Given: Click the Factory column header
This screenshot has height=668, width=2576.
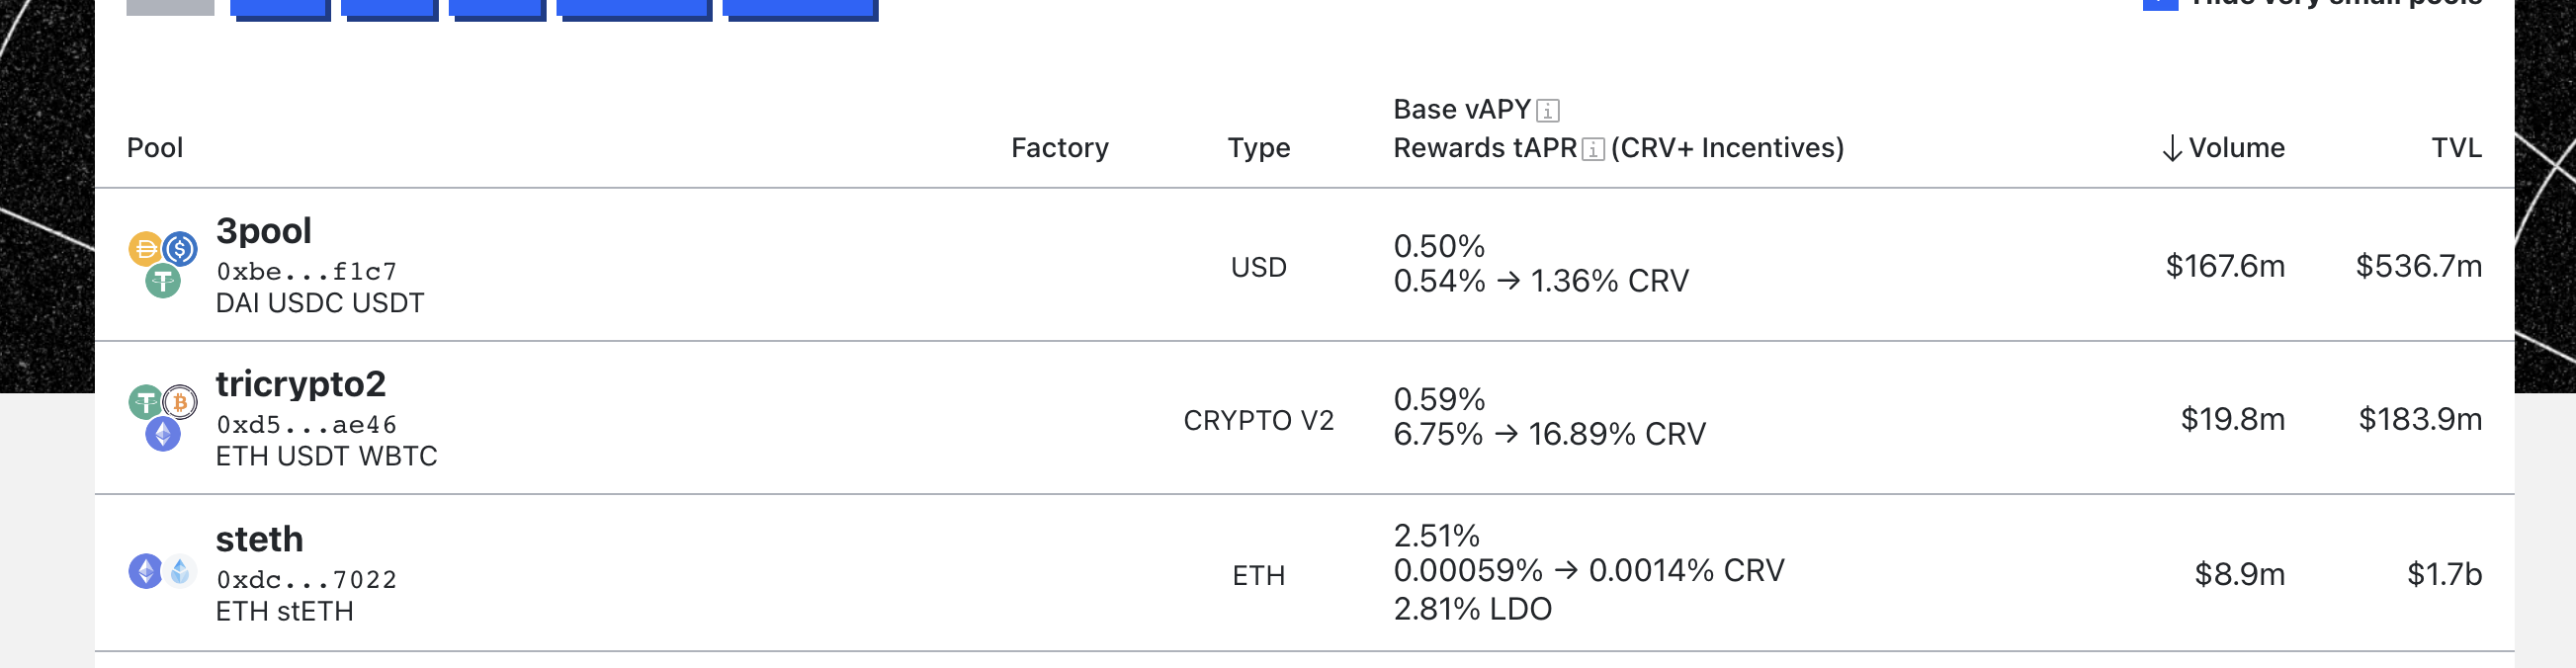Looking at the screenshot, I should coord(1059,148).
